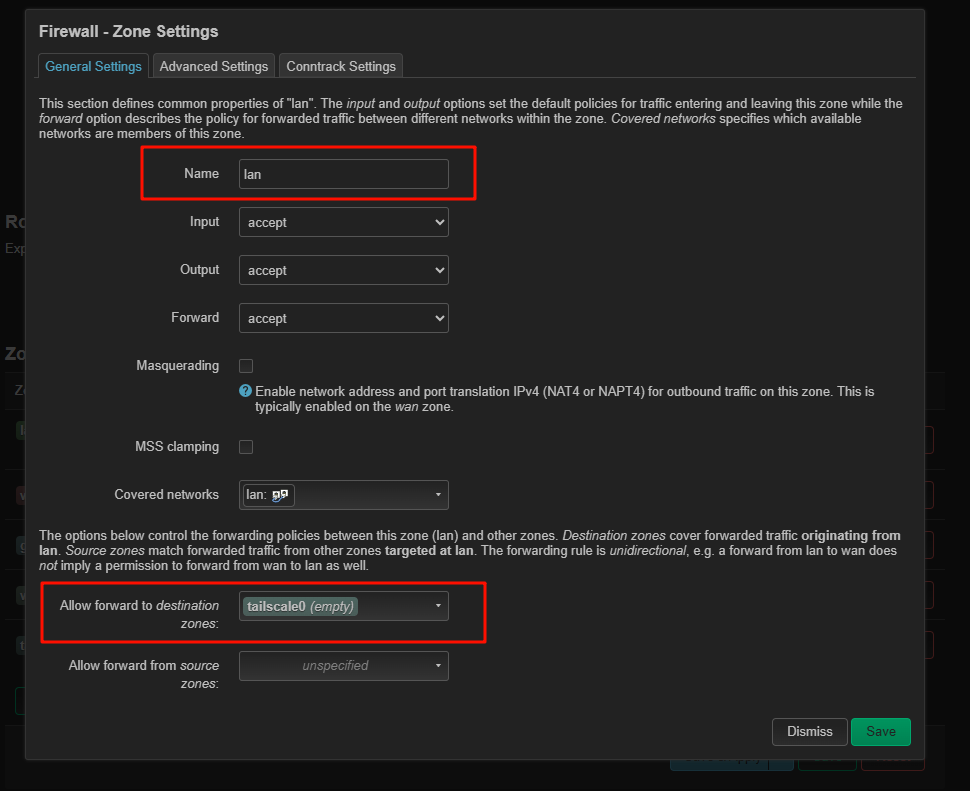Click the green Save button
This screenshot has width=970, height=791.
point(880,731)
